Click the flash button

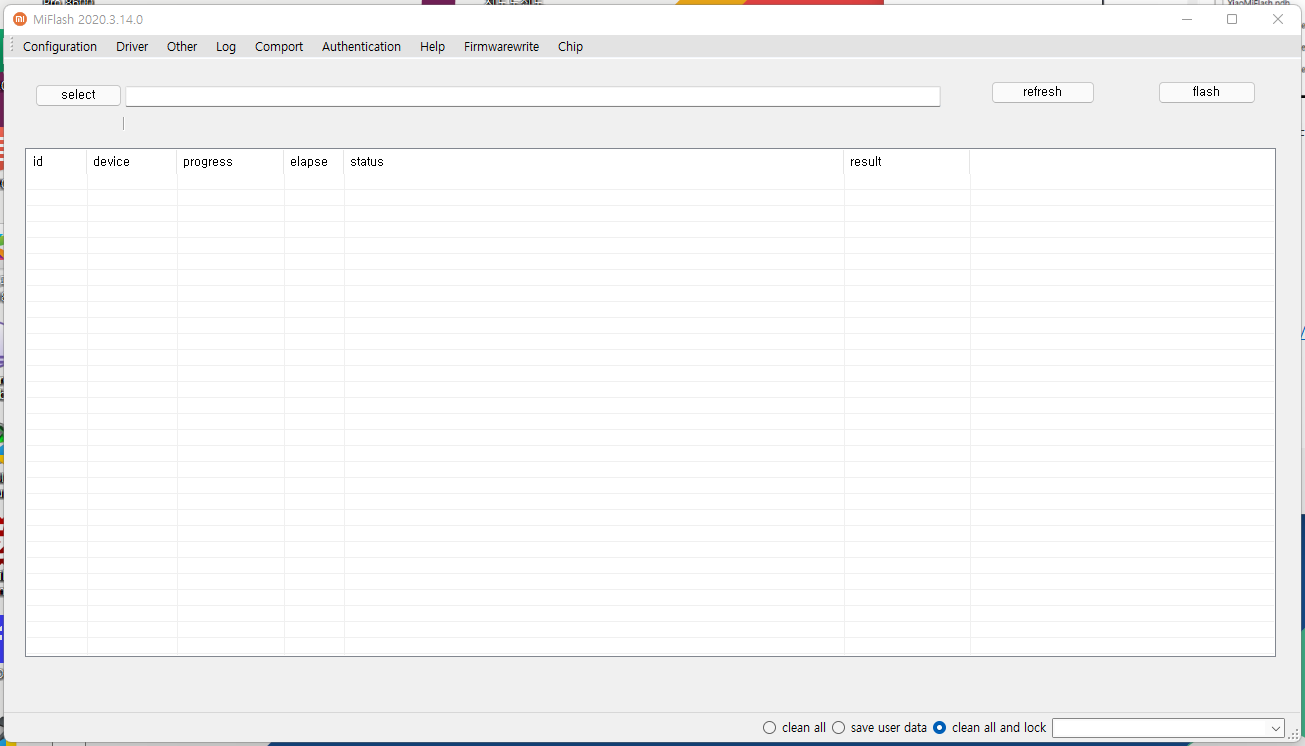click(x=1206, y=92)
